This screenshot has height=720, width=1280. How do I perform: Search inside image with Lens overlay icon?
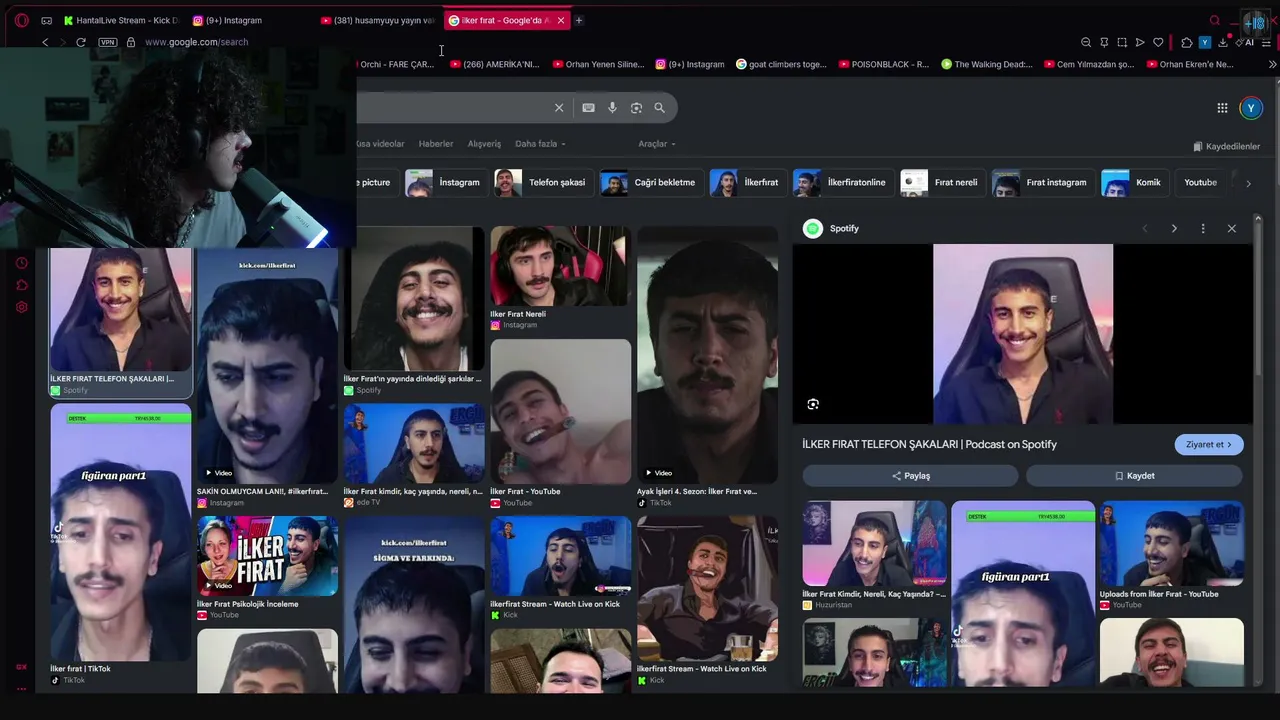[x=813, y=404]
